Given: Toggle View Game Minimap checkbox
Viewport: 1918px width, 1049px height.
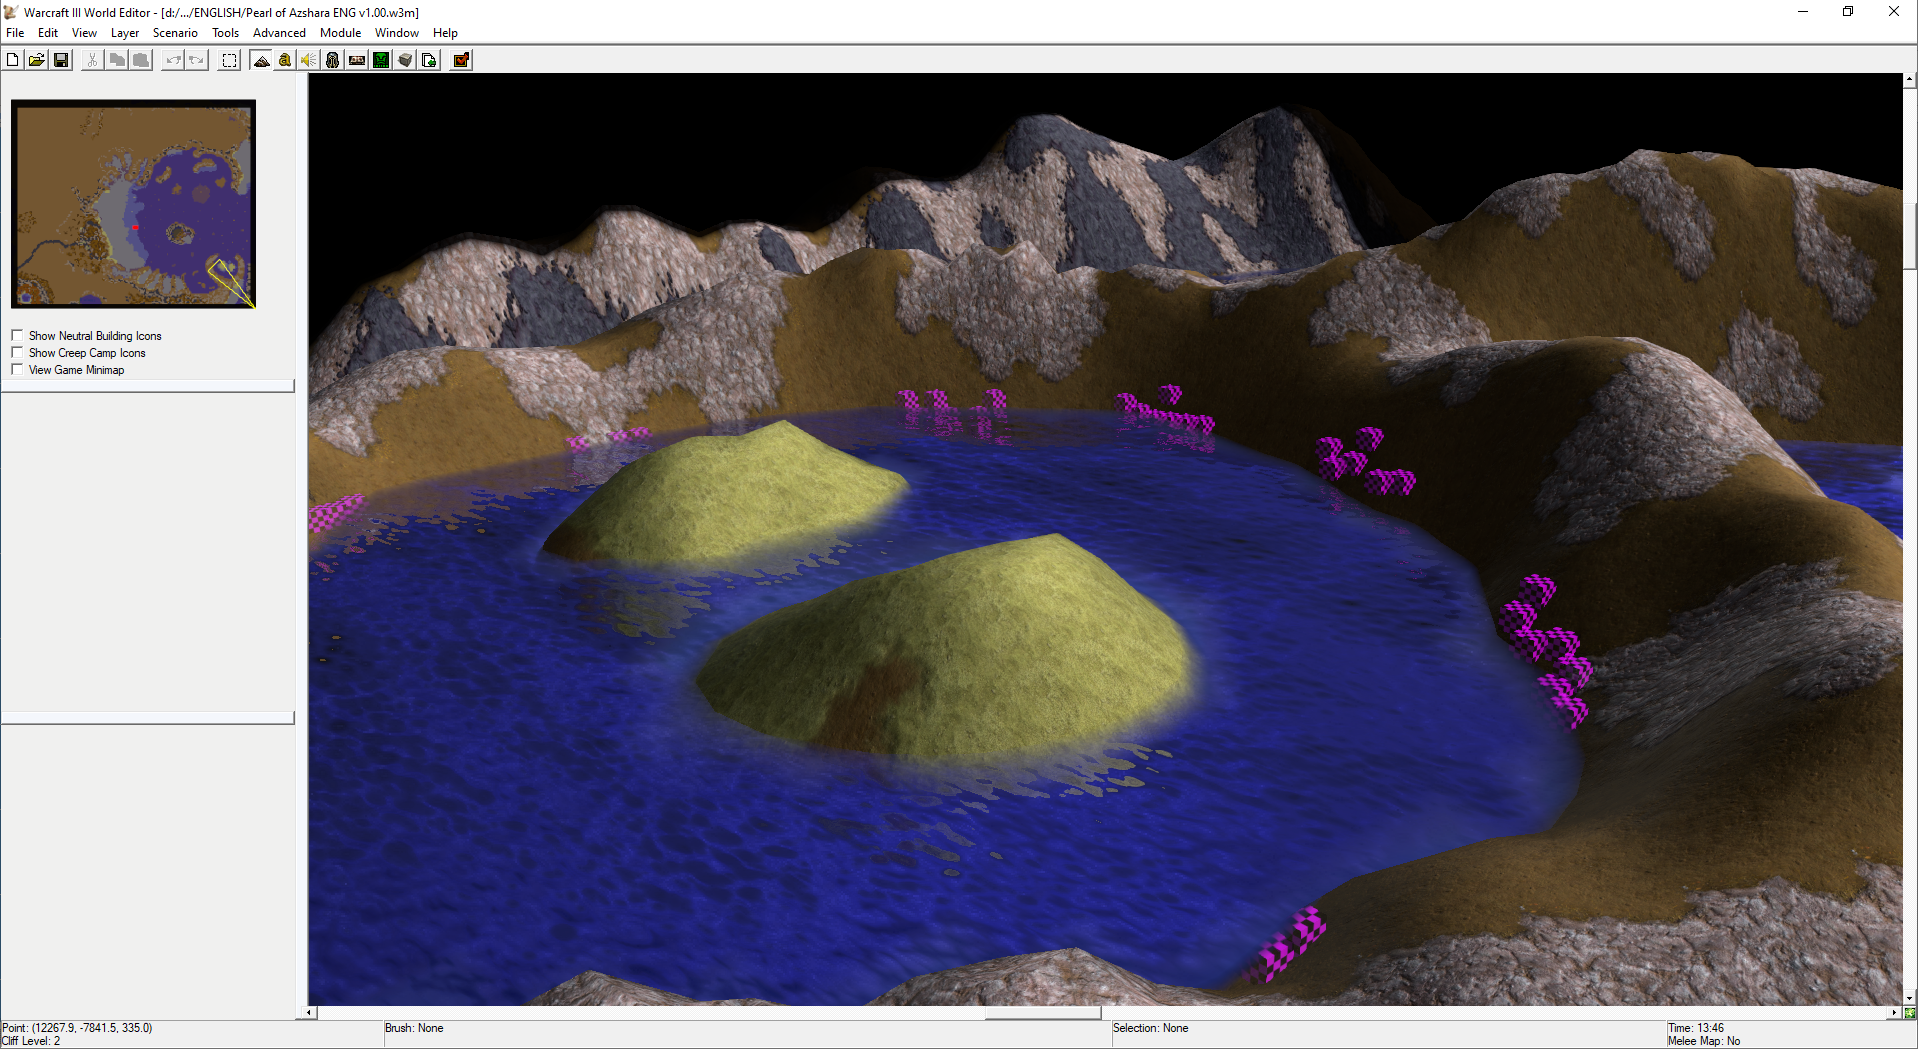Looking at the screenshot, I should (x=17, y=370).
